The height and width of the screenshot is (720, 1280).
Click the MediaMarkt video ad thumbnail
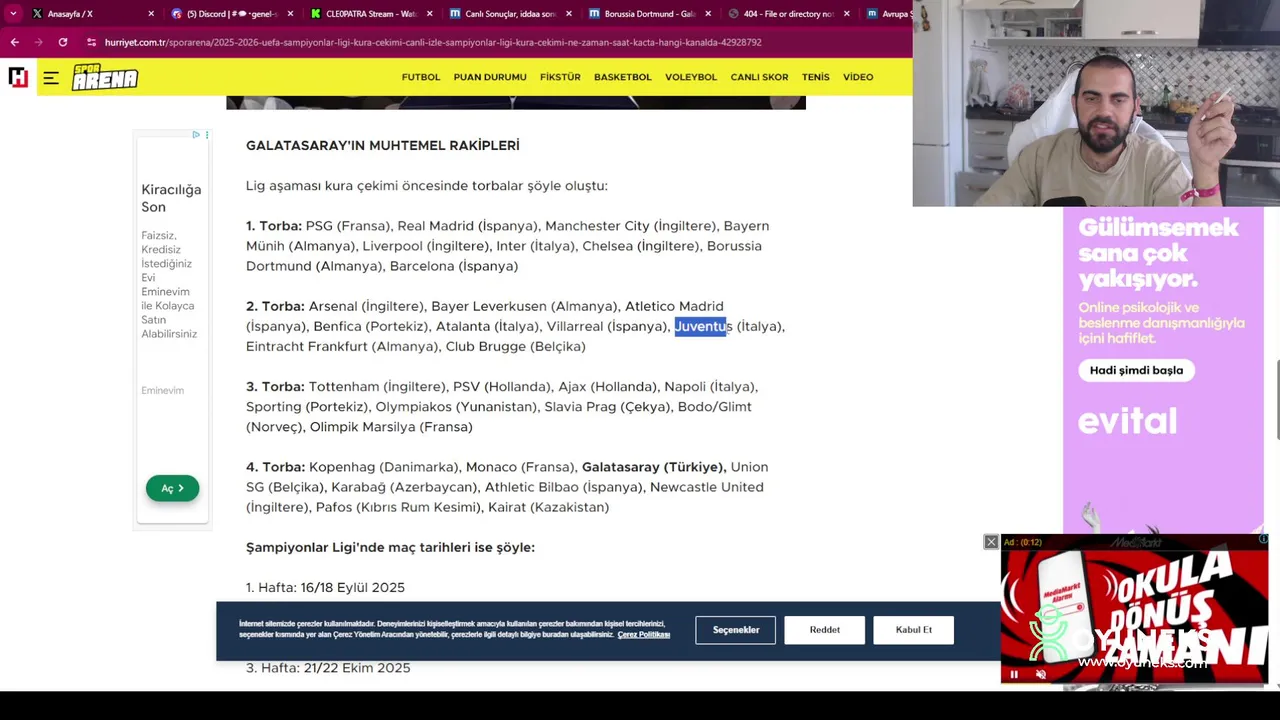(x=1134, y=610)
